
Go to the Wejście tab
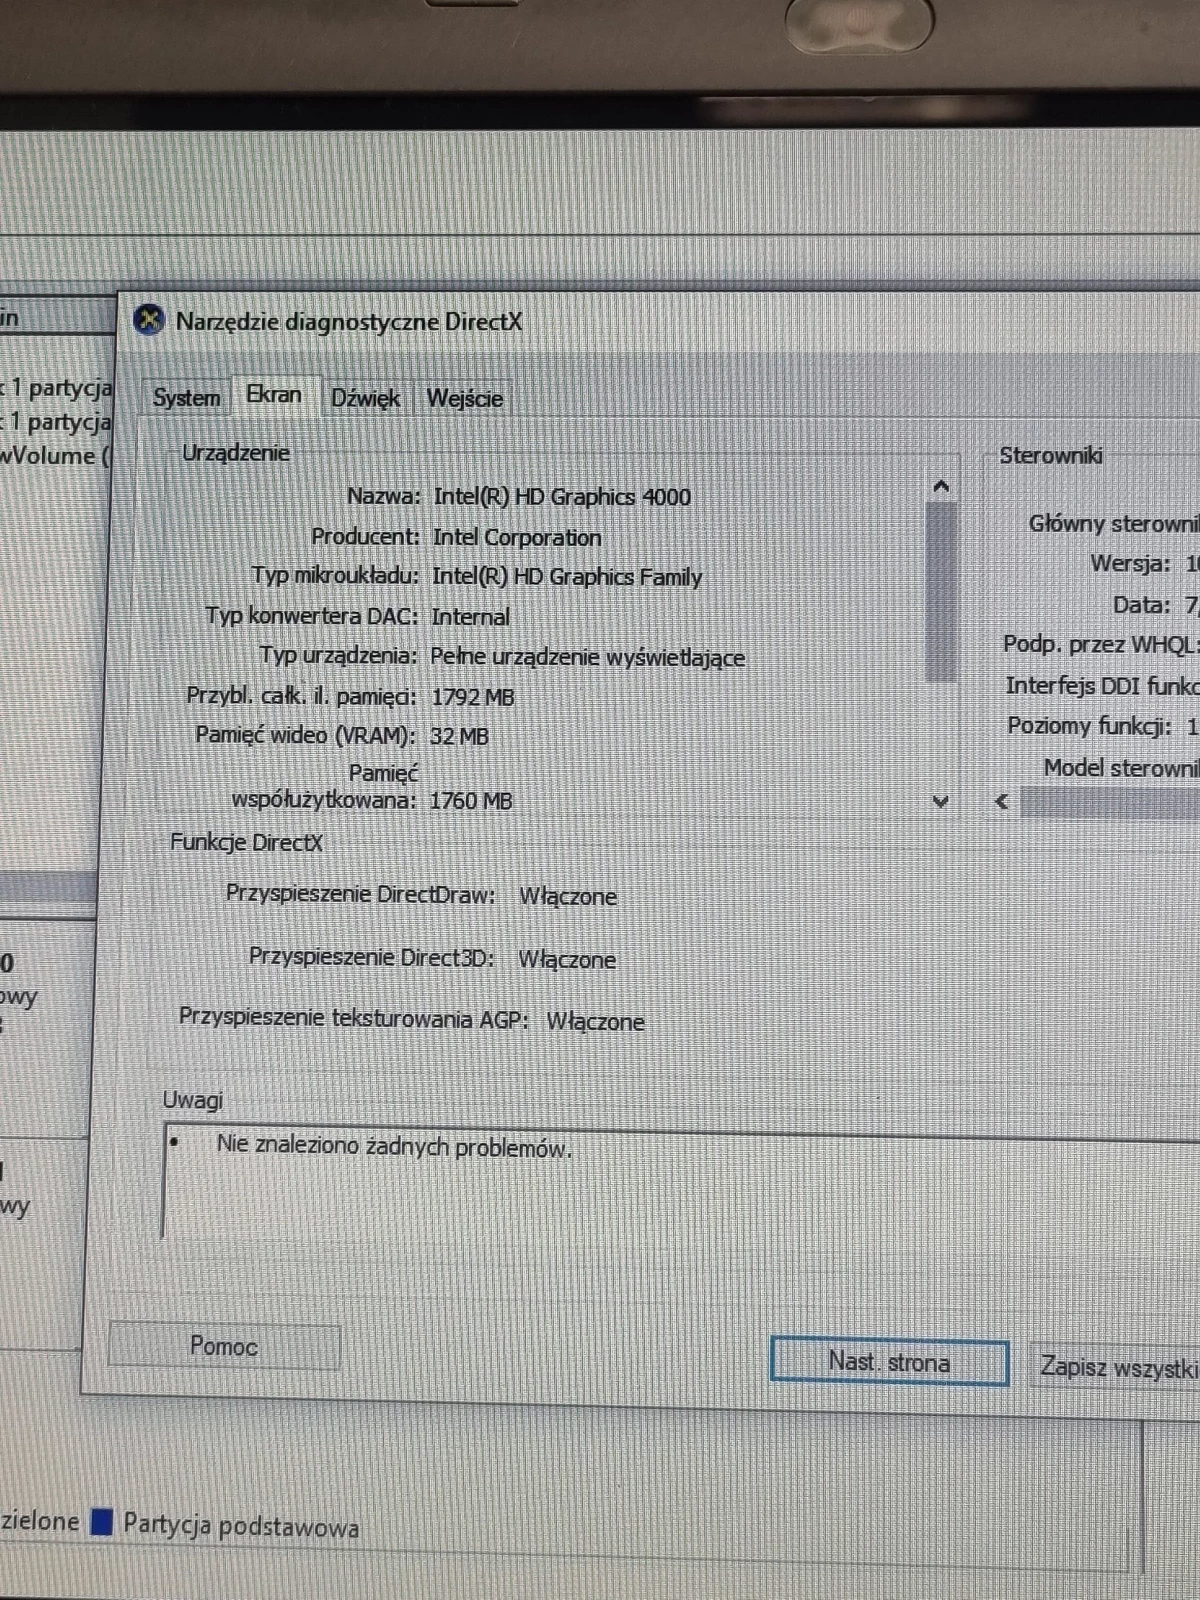464,399
